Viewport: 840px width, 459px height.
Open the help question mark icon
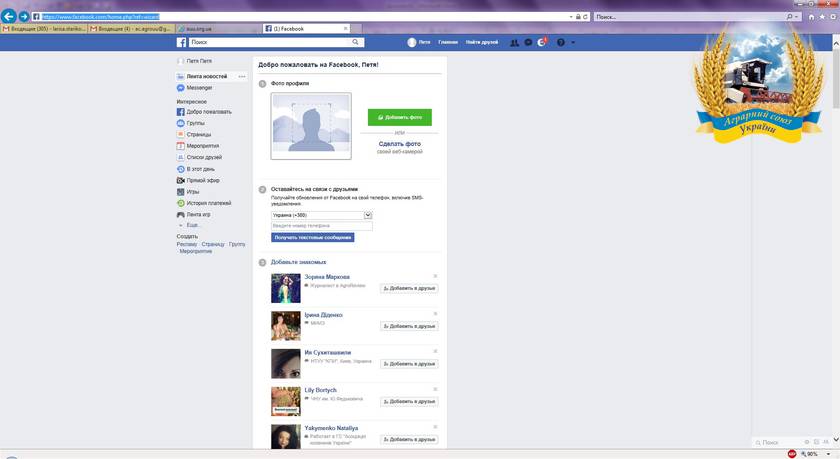pos(560,42)
